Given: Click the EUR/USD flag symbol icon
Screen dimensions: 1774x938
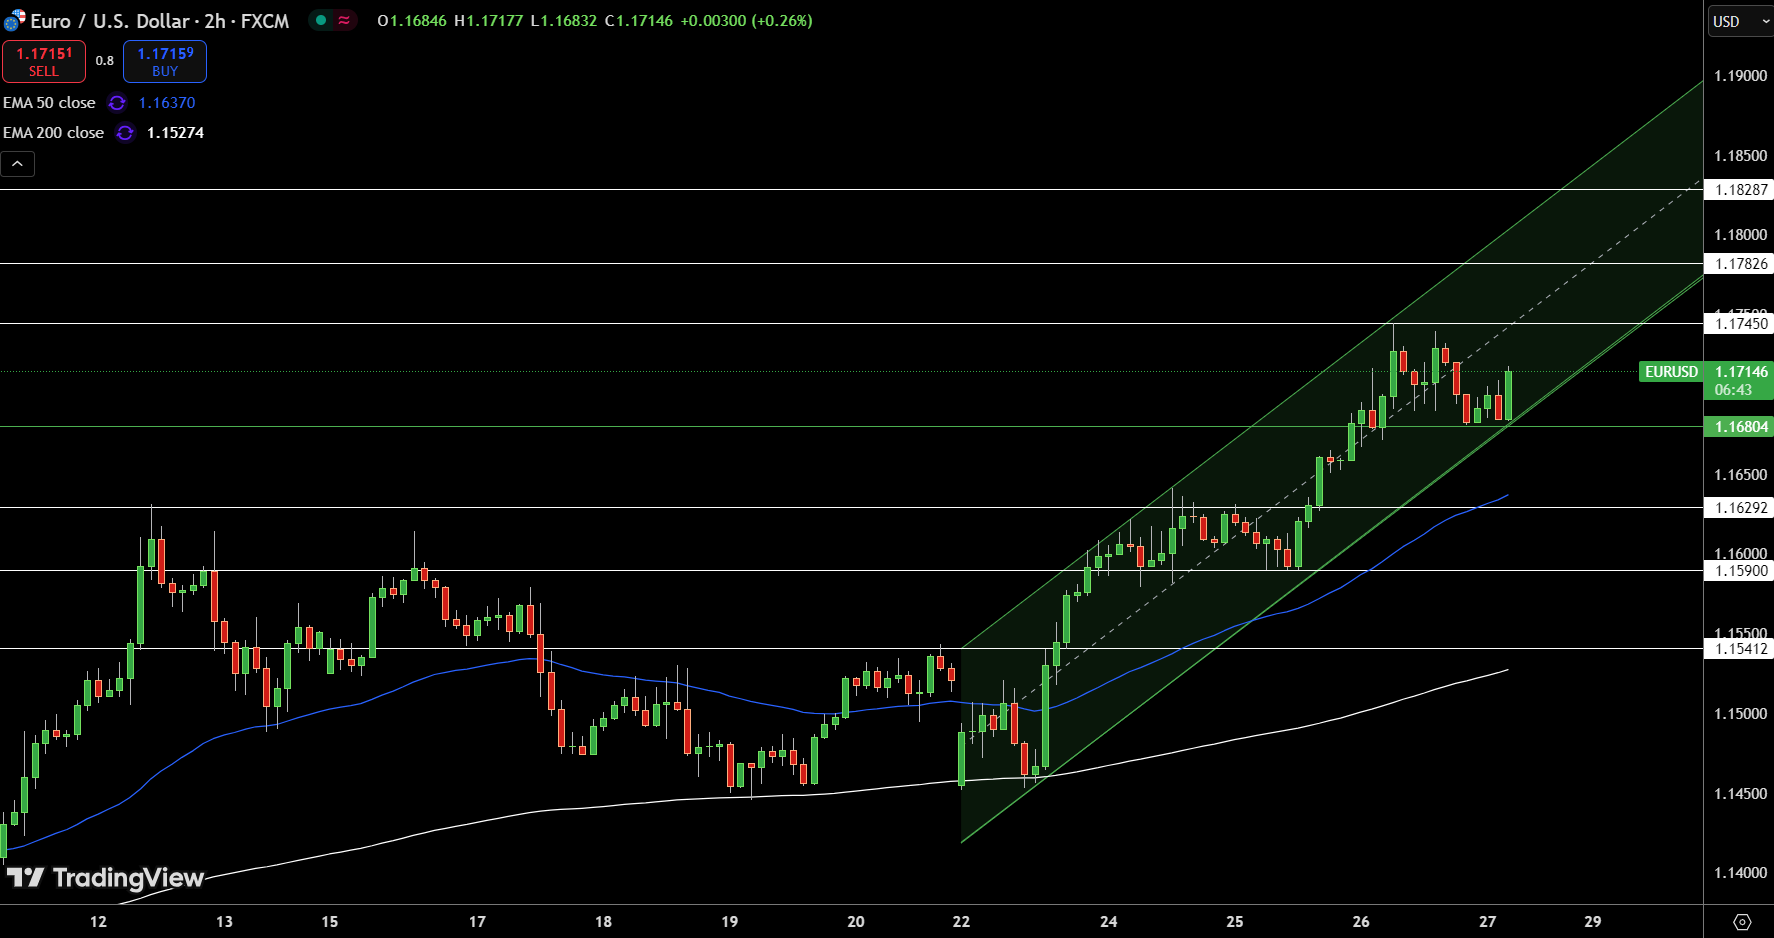Looking at the screenshot, I should coord(14,20).
